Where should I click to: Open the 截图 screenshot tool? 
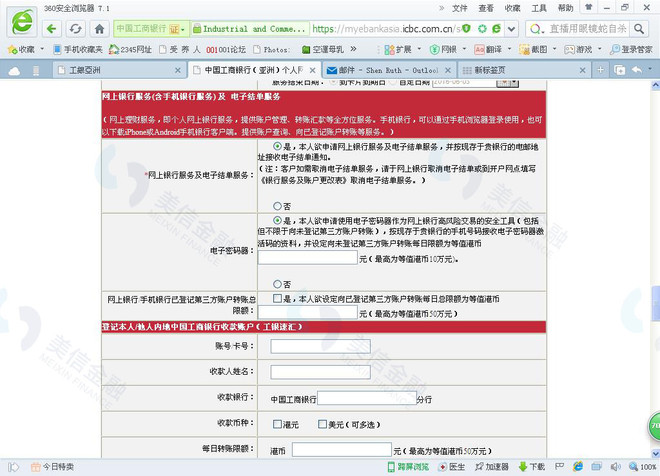(538, 49)
